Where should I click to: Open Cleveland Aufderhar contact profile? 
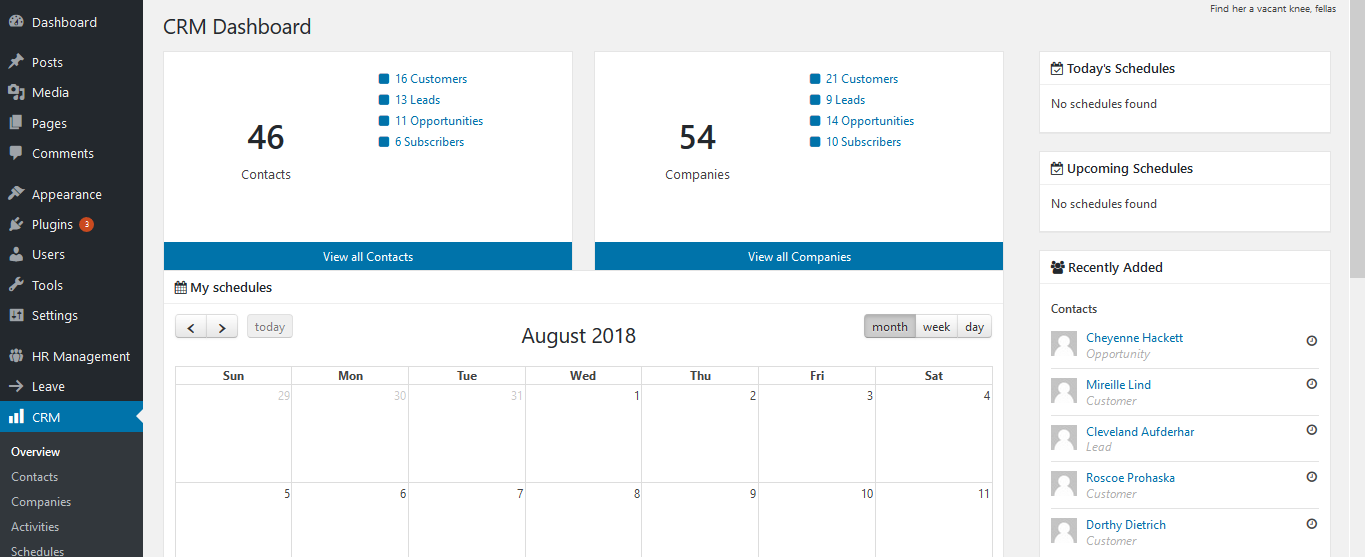tap(1140, 432)
